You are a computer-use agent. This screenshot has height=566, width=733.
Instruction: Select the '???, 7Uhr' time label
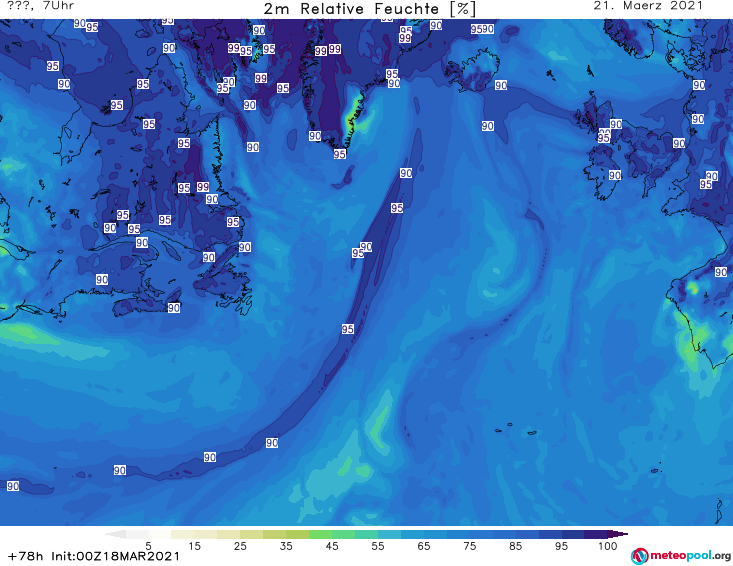coord(40,6)
